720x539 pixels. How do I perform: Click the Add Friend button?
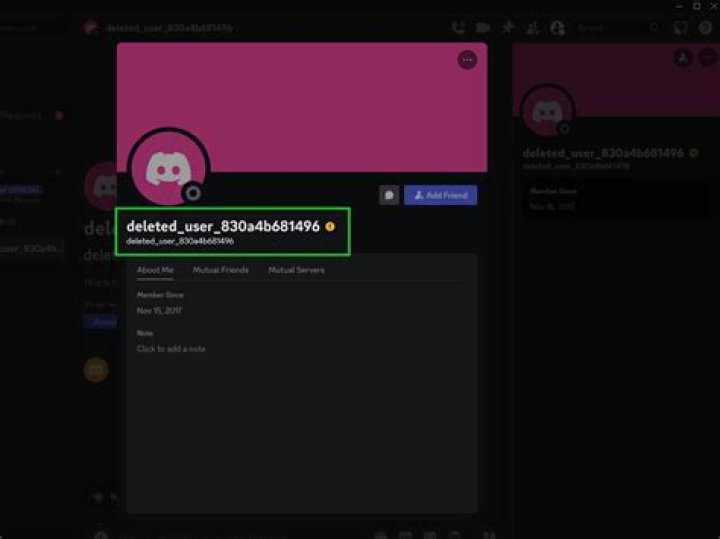click(440, 195)
